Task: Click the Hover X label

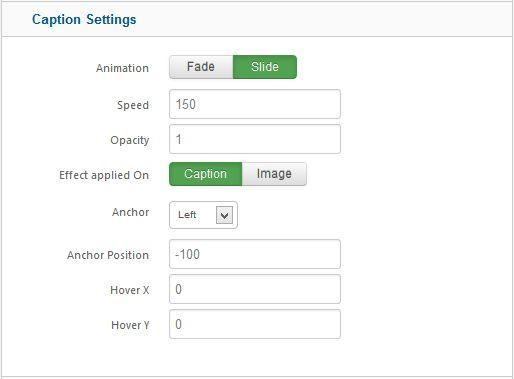Action: (130, 290)
